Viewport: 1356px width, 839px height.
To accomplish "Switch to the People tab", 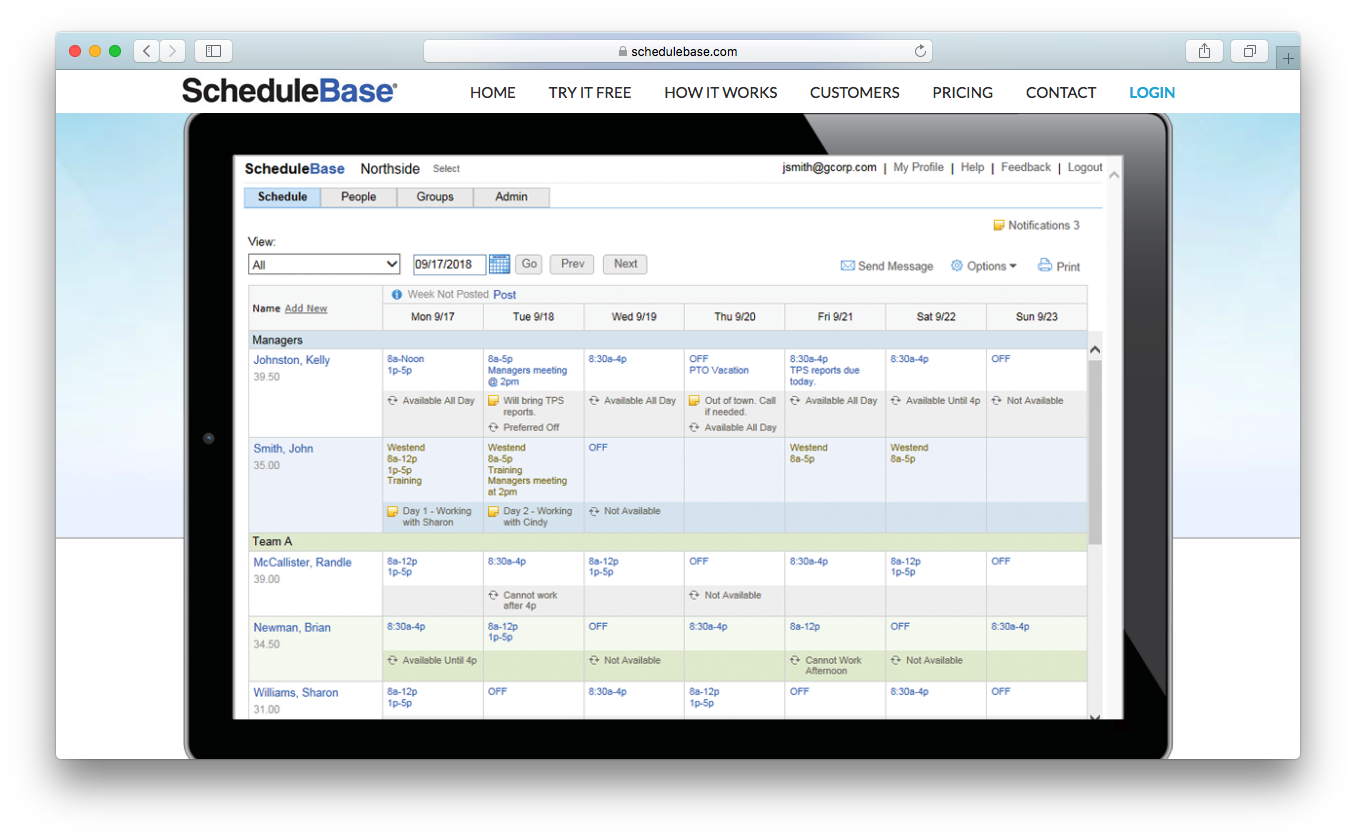I will pyautogui.click(x=358, y=197).
